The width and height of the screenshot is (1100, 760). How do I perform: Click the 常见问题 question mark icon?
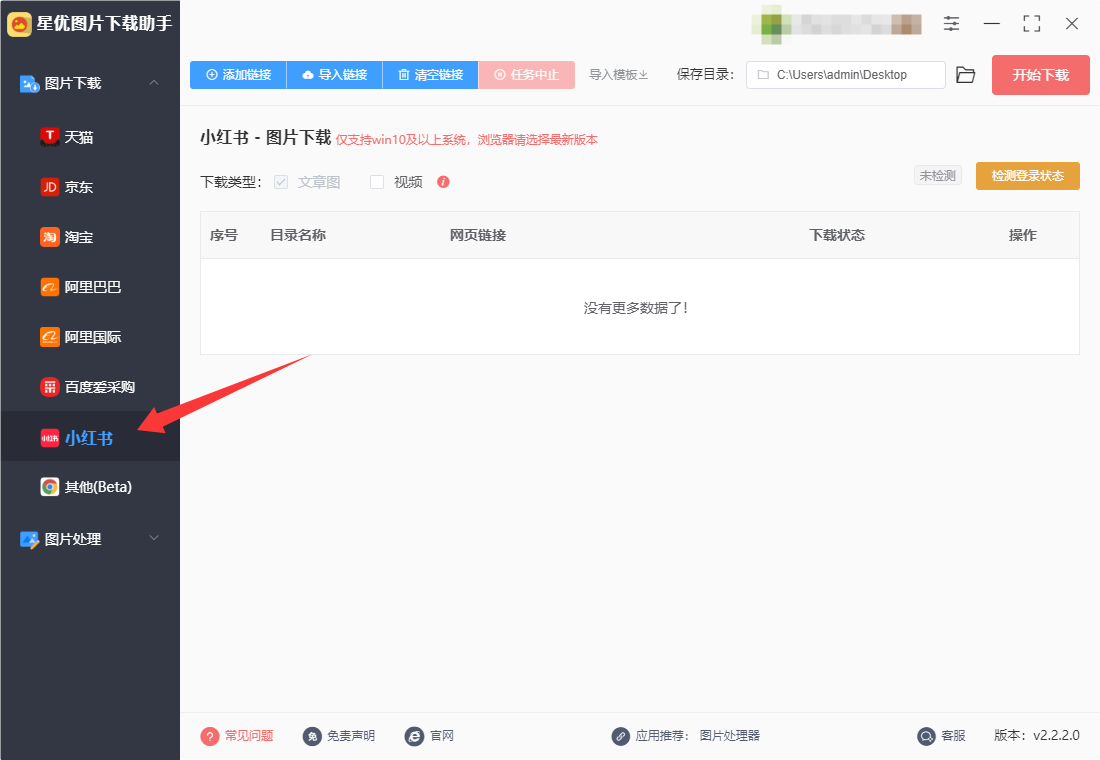210,736
